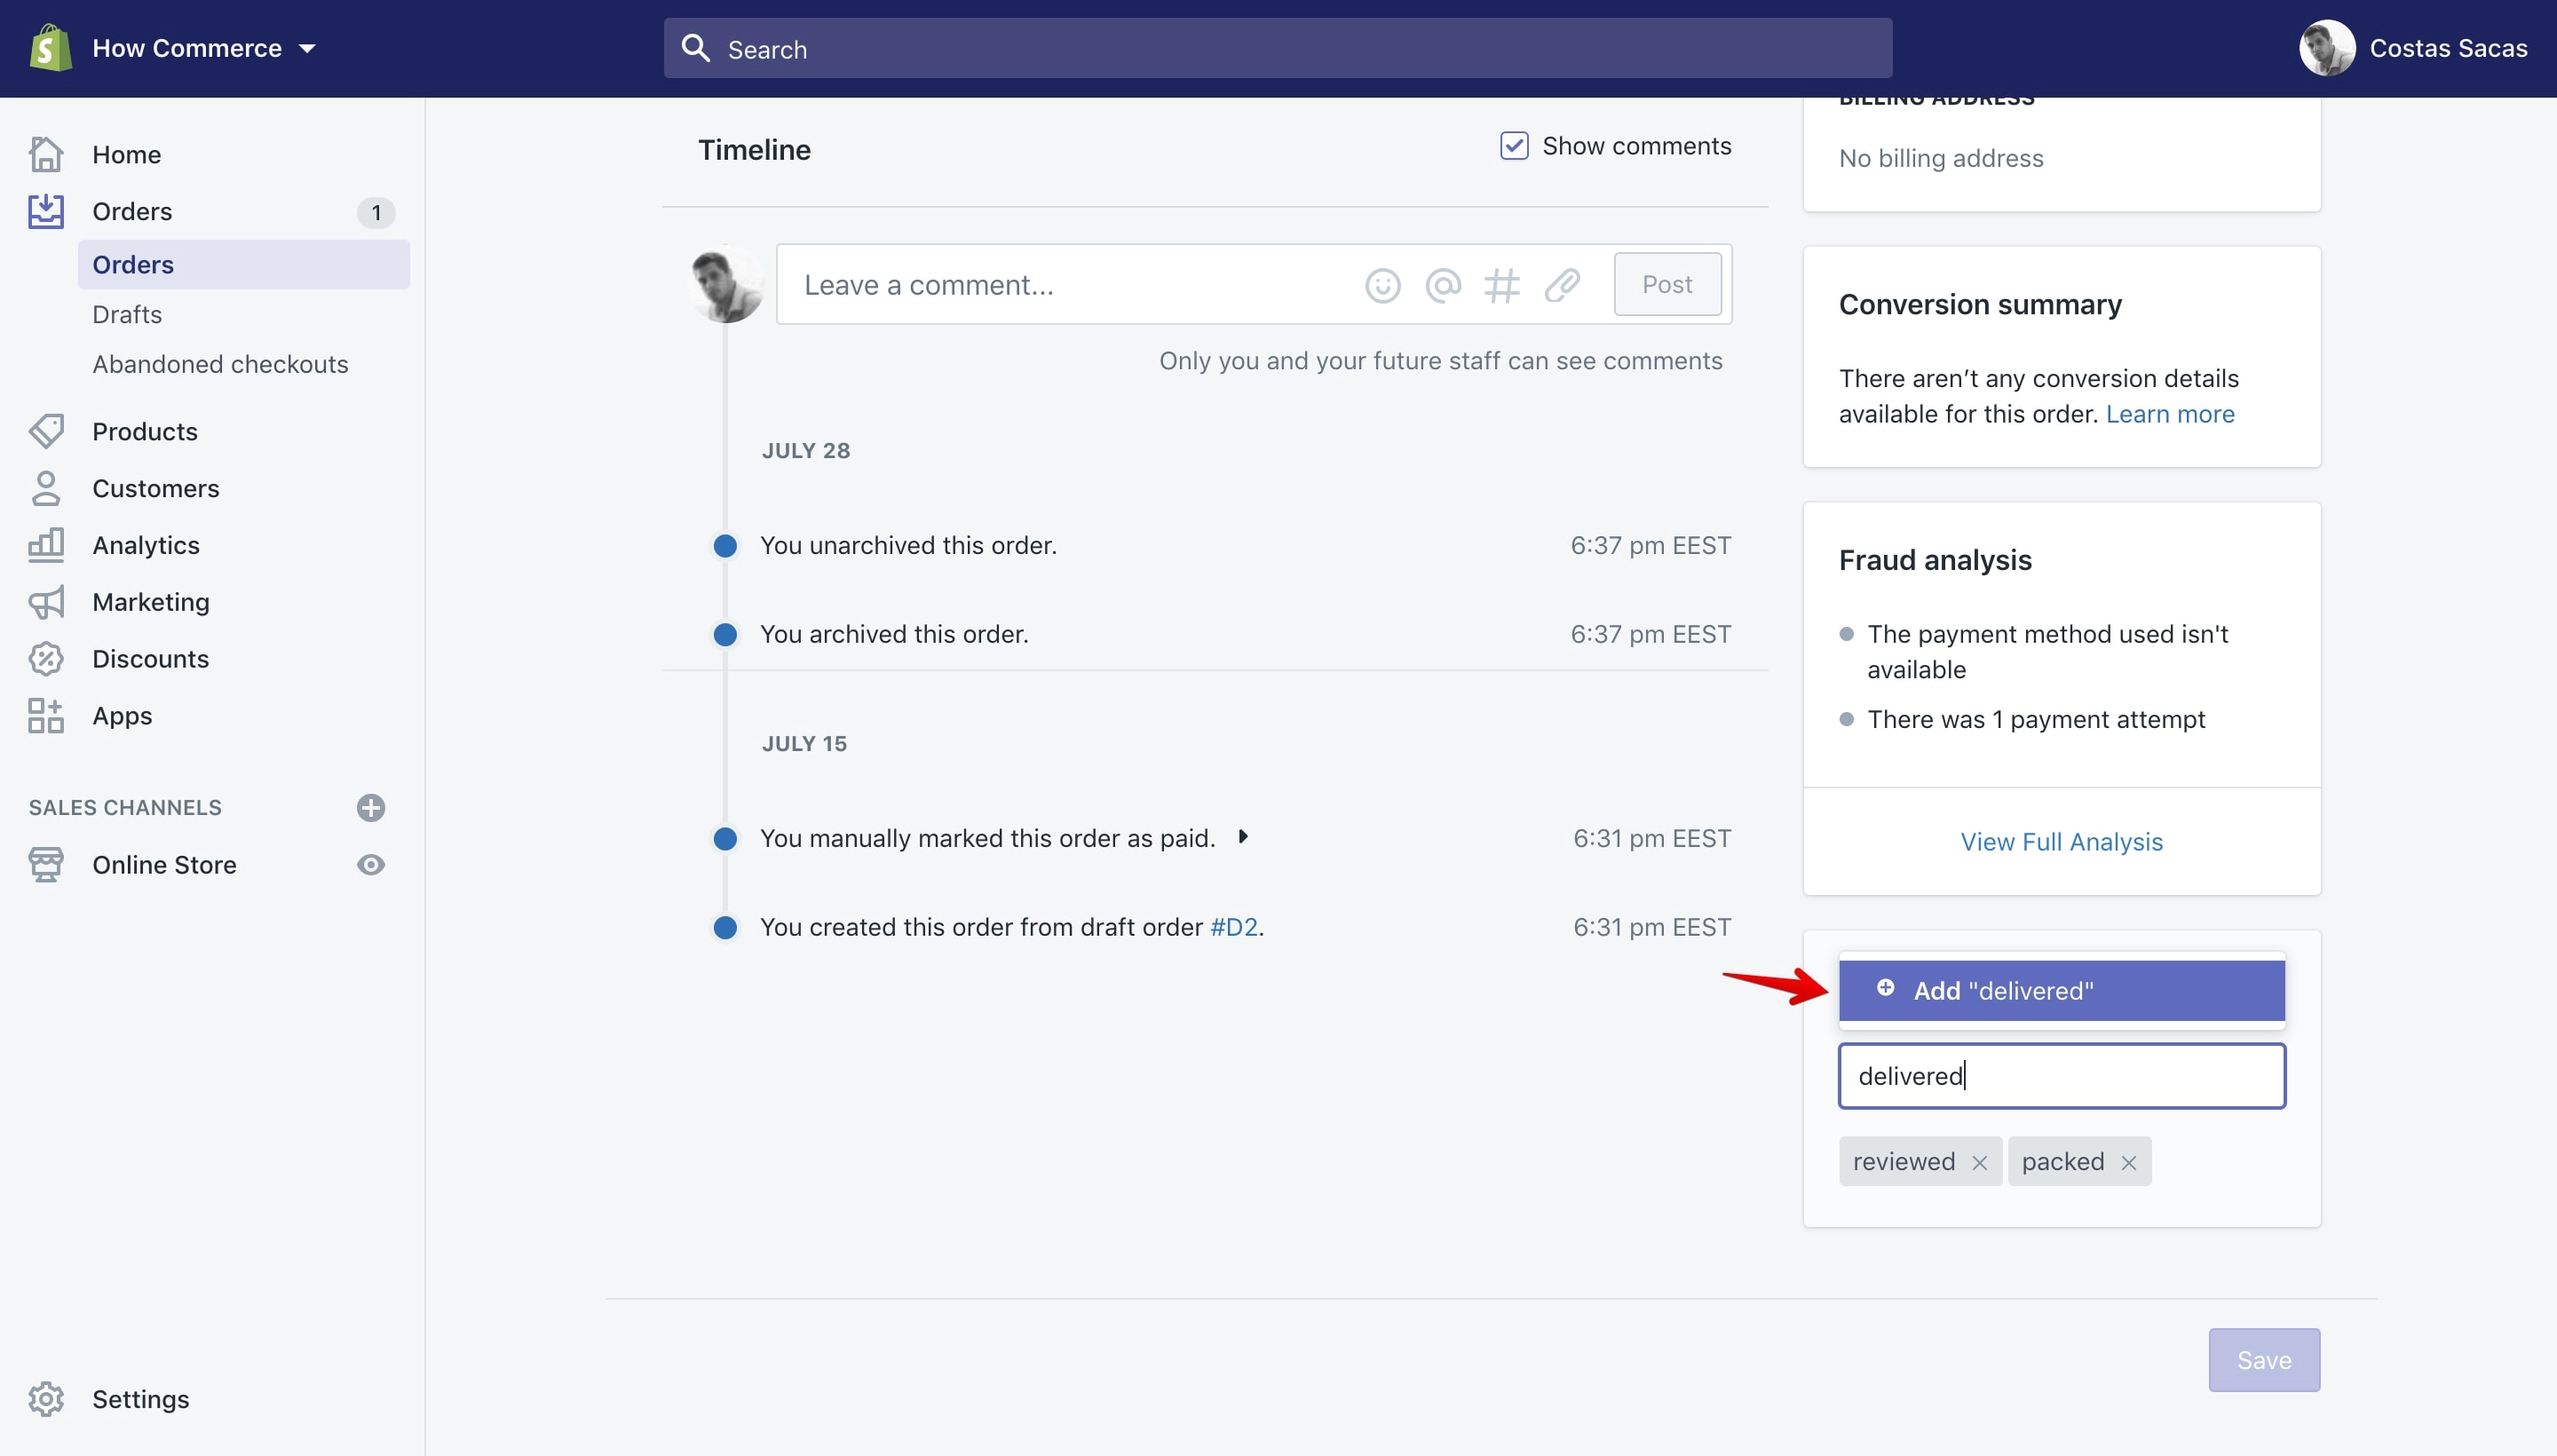Open Analytics section
Image resolution: width=2557 pixels, height=1456 pixels.
click(146, 546)
